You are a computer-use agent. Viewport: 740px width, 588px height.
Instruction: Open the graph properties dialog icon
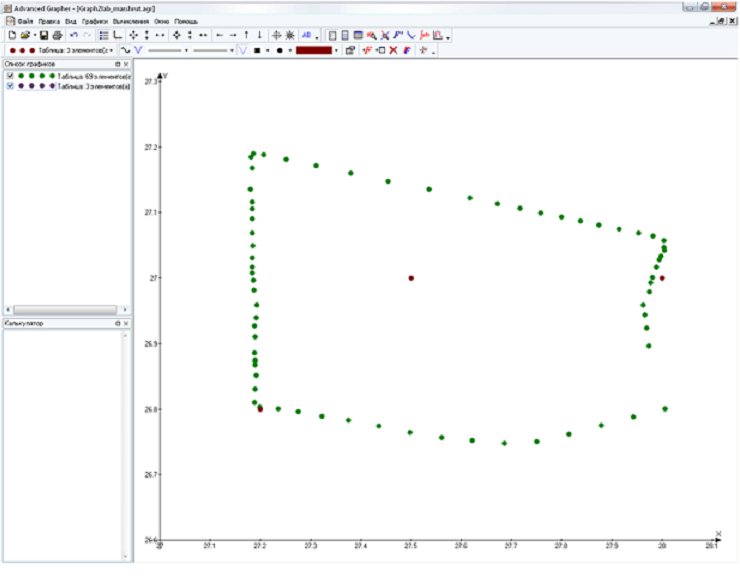click(350, 50)
